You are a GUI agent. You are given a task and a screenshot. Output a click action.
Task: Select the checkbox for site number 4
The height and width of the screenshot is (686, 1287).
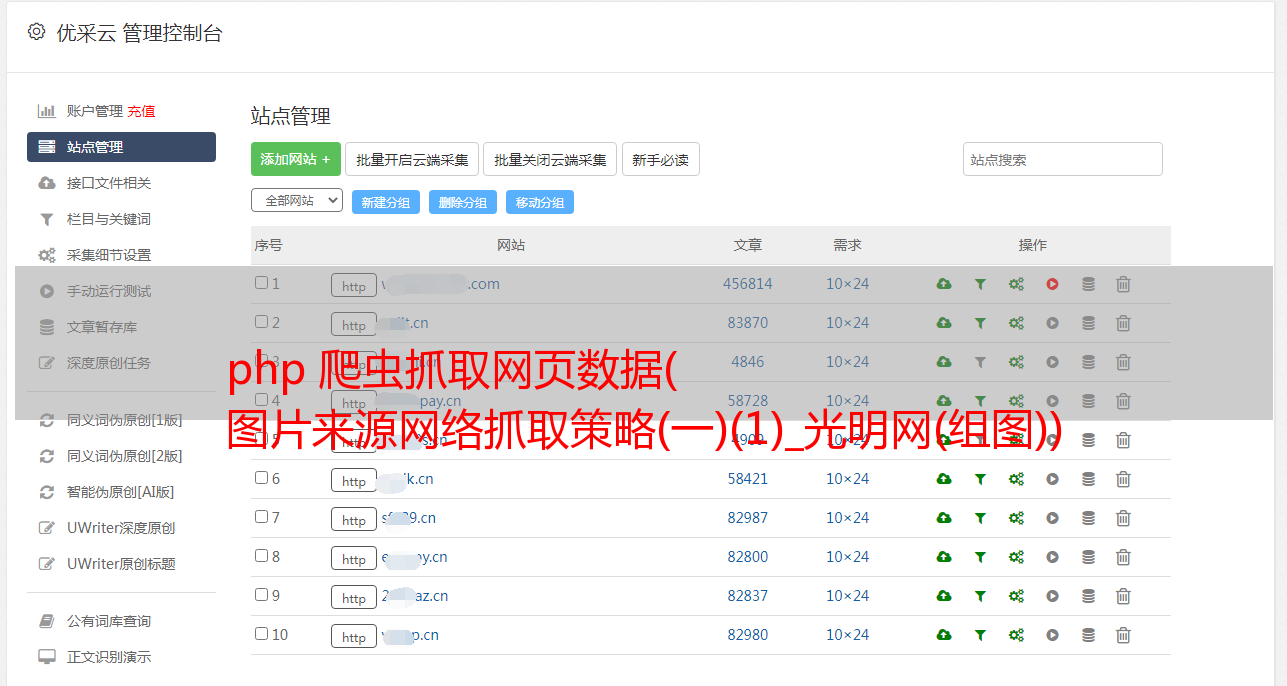[261, 400]
